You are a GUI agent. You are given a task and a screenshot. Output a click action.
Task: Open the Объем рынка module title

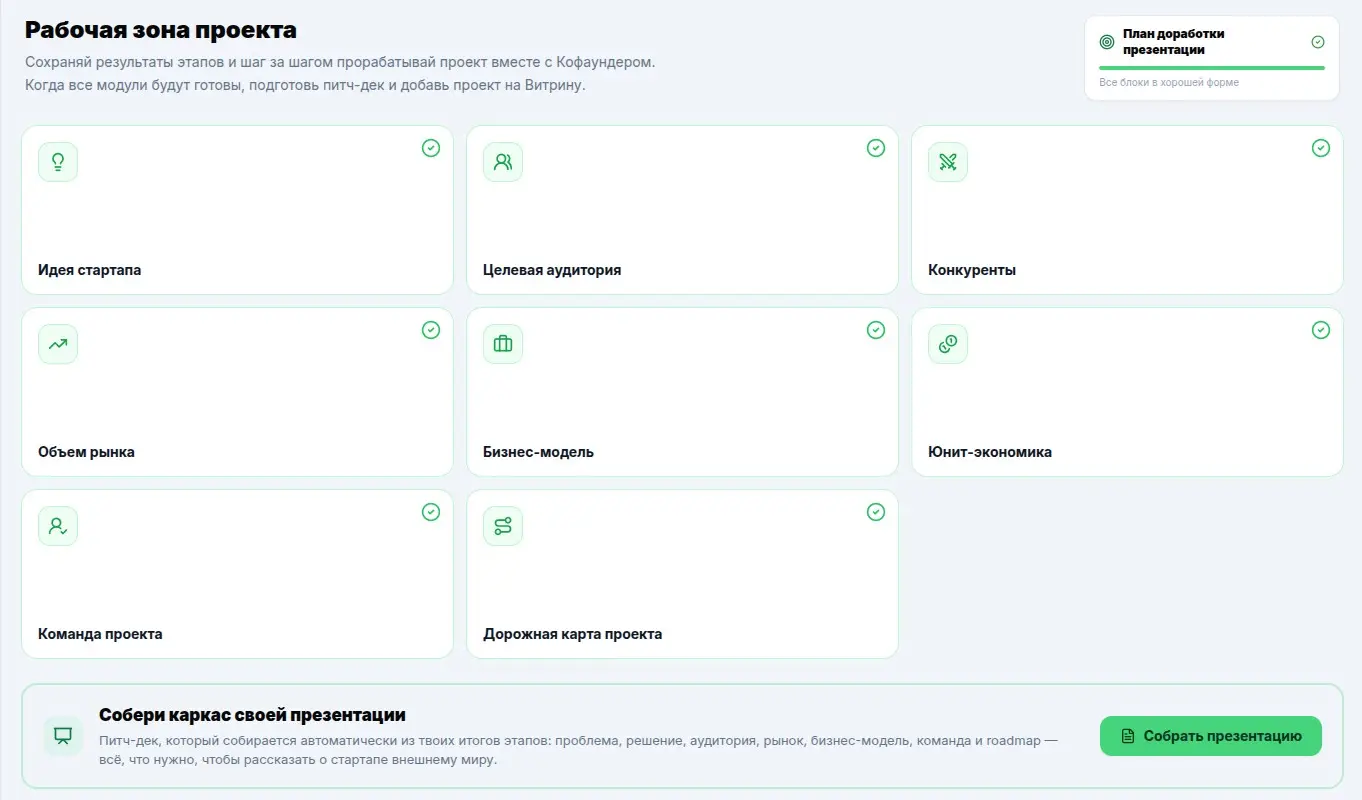click(86, 452)
